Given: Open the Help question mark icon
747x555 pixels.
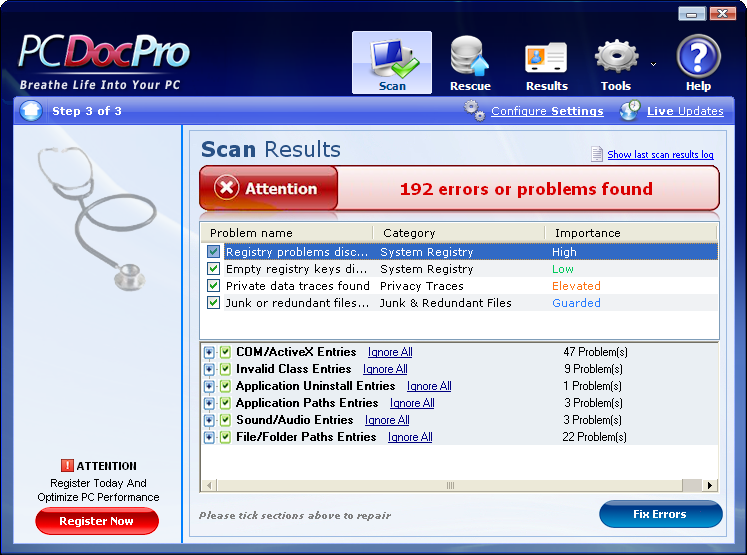Looking at the screenshot, I should 698,56.
